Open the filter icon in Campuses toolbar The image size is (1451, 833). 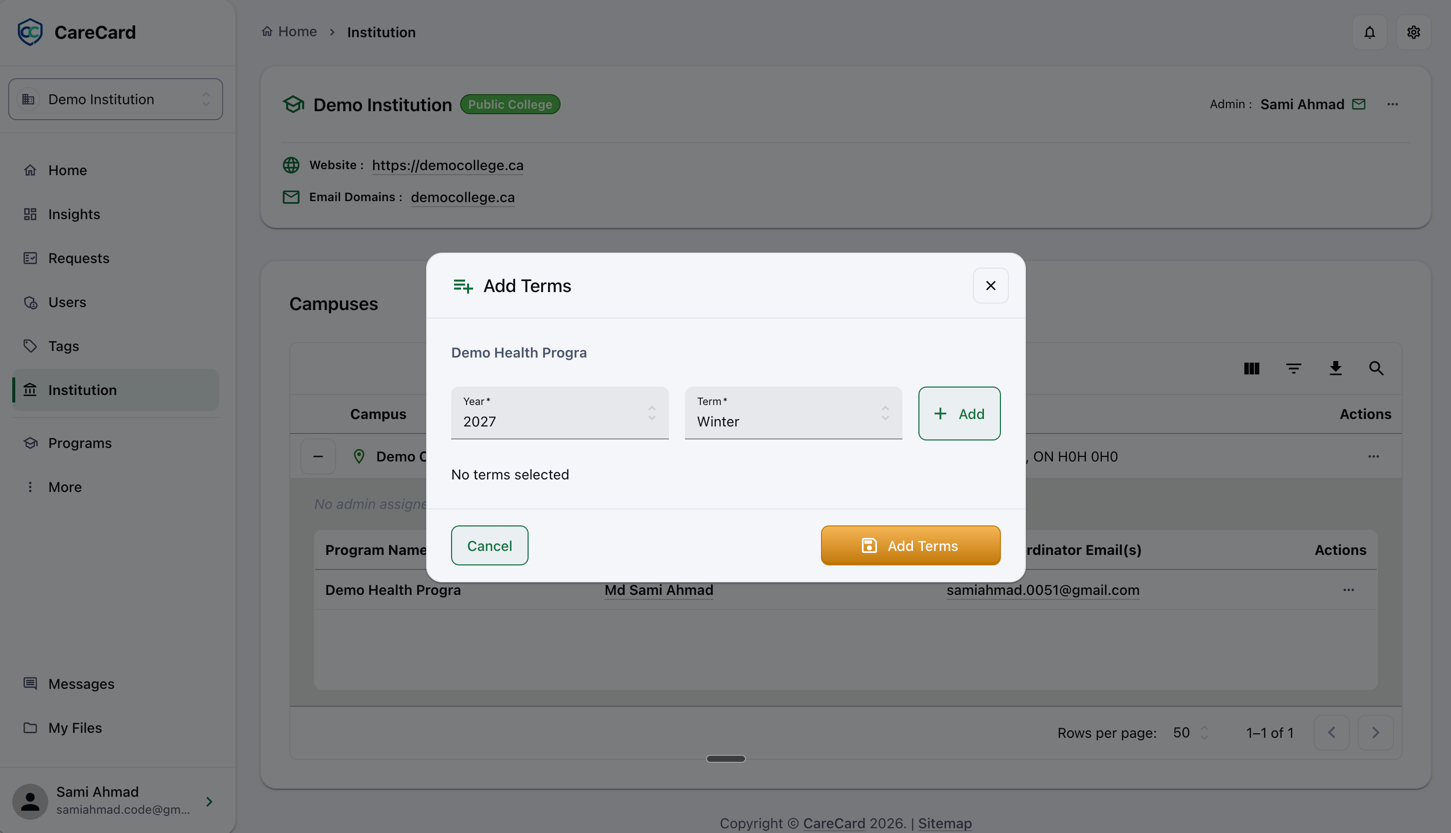coord(1293,369)
